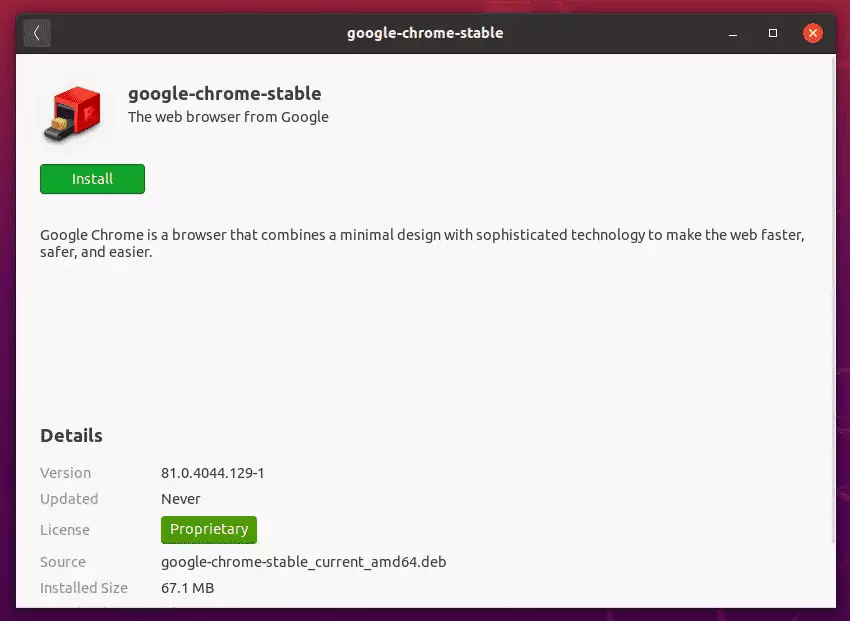Click the window title in the header bar
Viewport: 850px width, 621px height.
click(x=425, y=33)
